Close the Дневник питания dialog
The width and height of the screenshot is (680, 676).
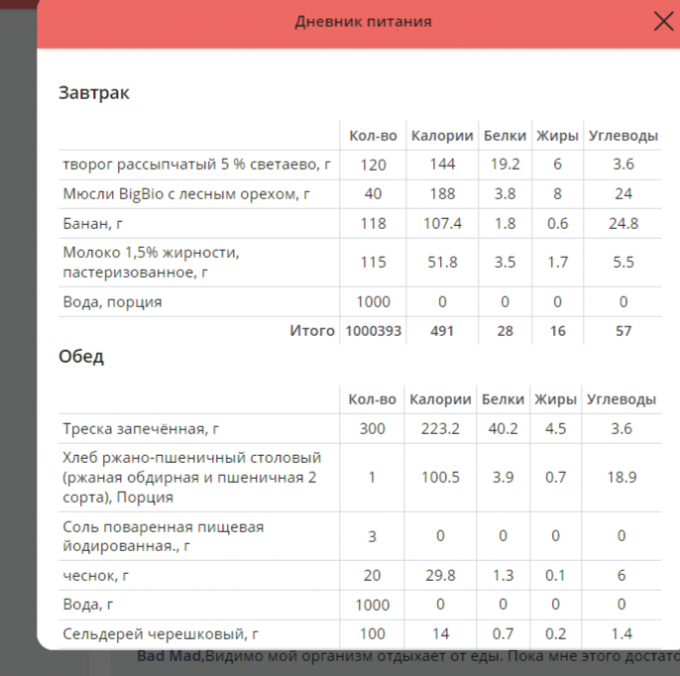[x=663, y=22]
